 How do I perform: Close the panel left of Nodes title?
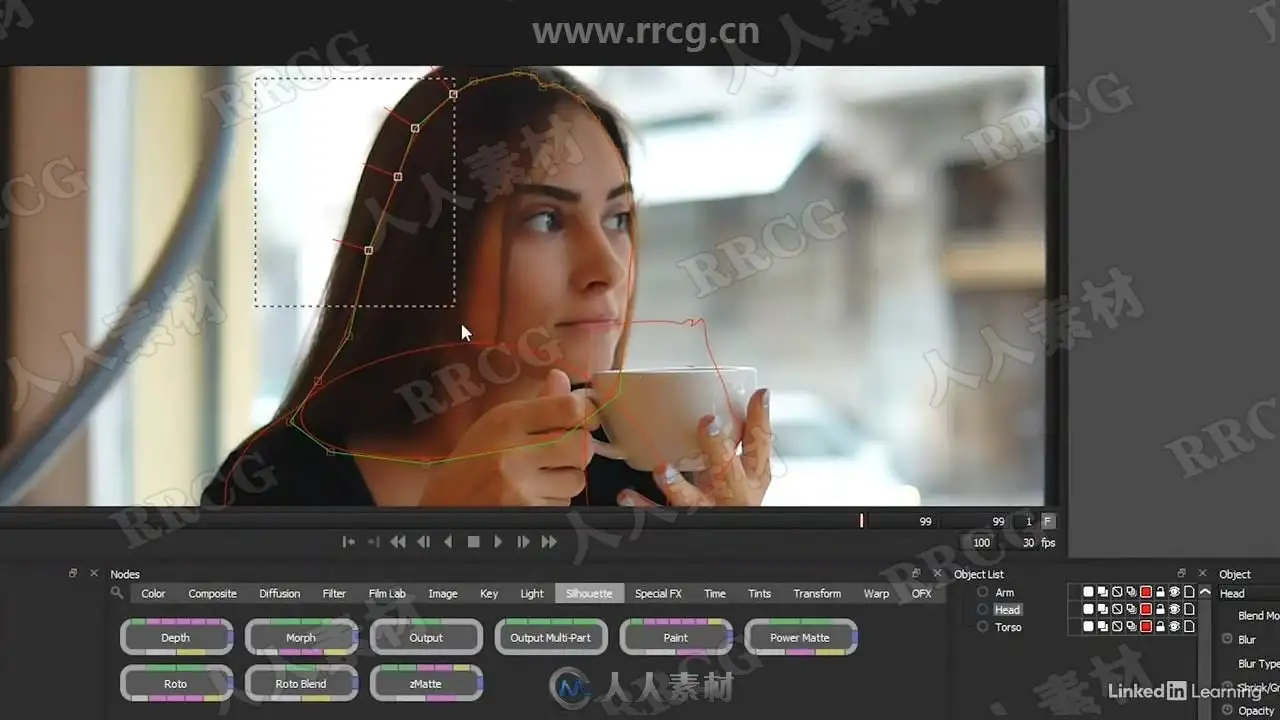tap(94, 573)
